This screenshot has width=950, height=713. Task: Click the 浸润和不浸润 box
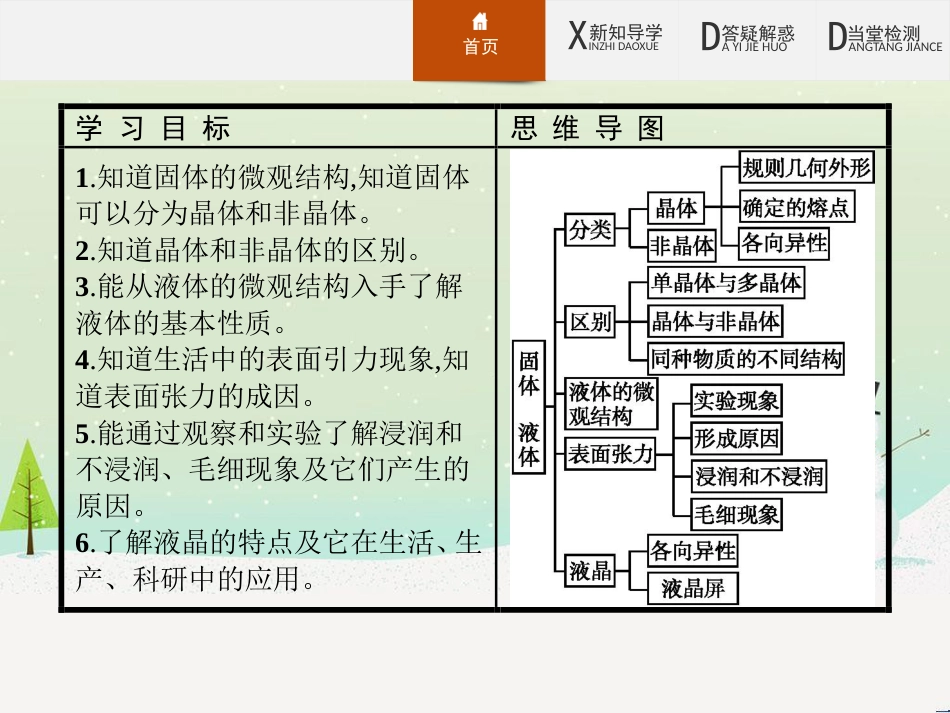pyautogui.click(x=759, y=476)
